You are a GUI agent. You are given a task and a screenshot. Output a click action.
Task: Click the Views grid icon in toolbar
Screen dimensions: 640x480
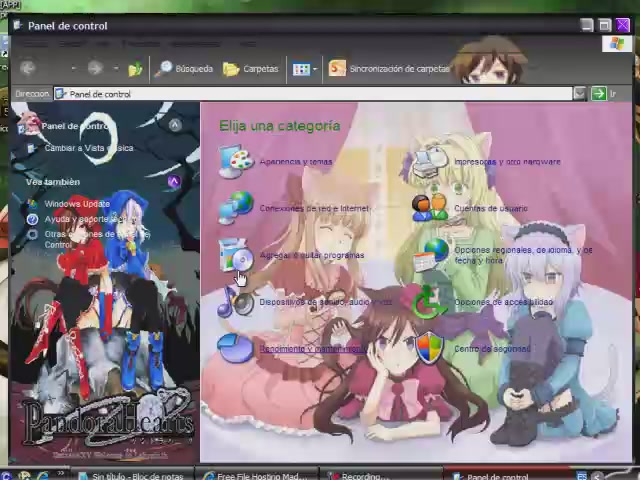tap(301, 69)
